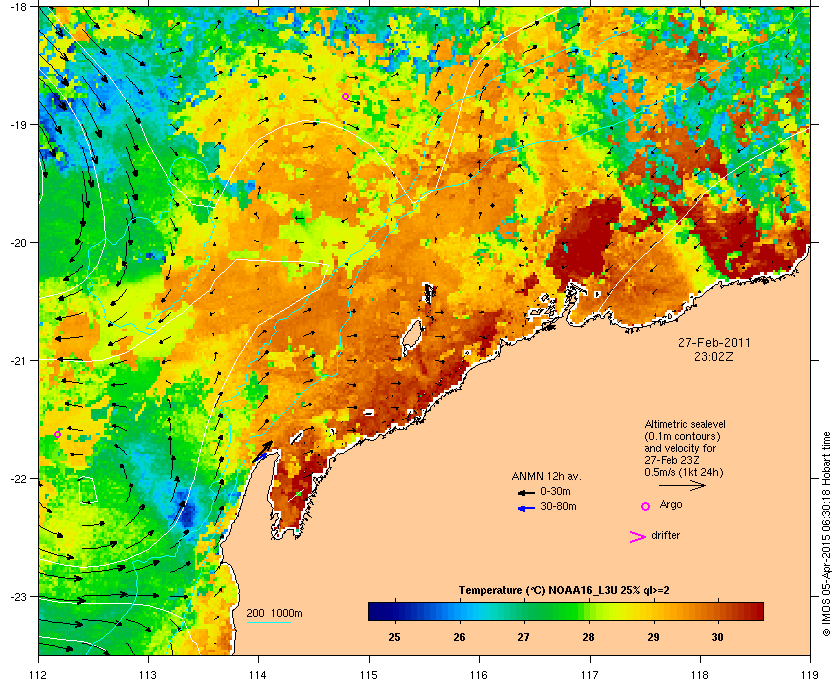
Task: Click the longitude axis label 112
Action: click(x=39, y=674)
